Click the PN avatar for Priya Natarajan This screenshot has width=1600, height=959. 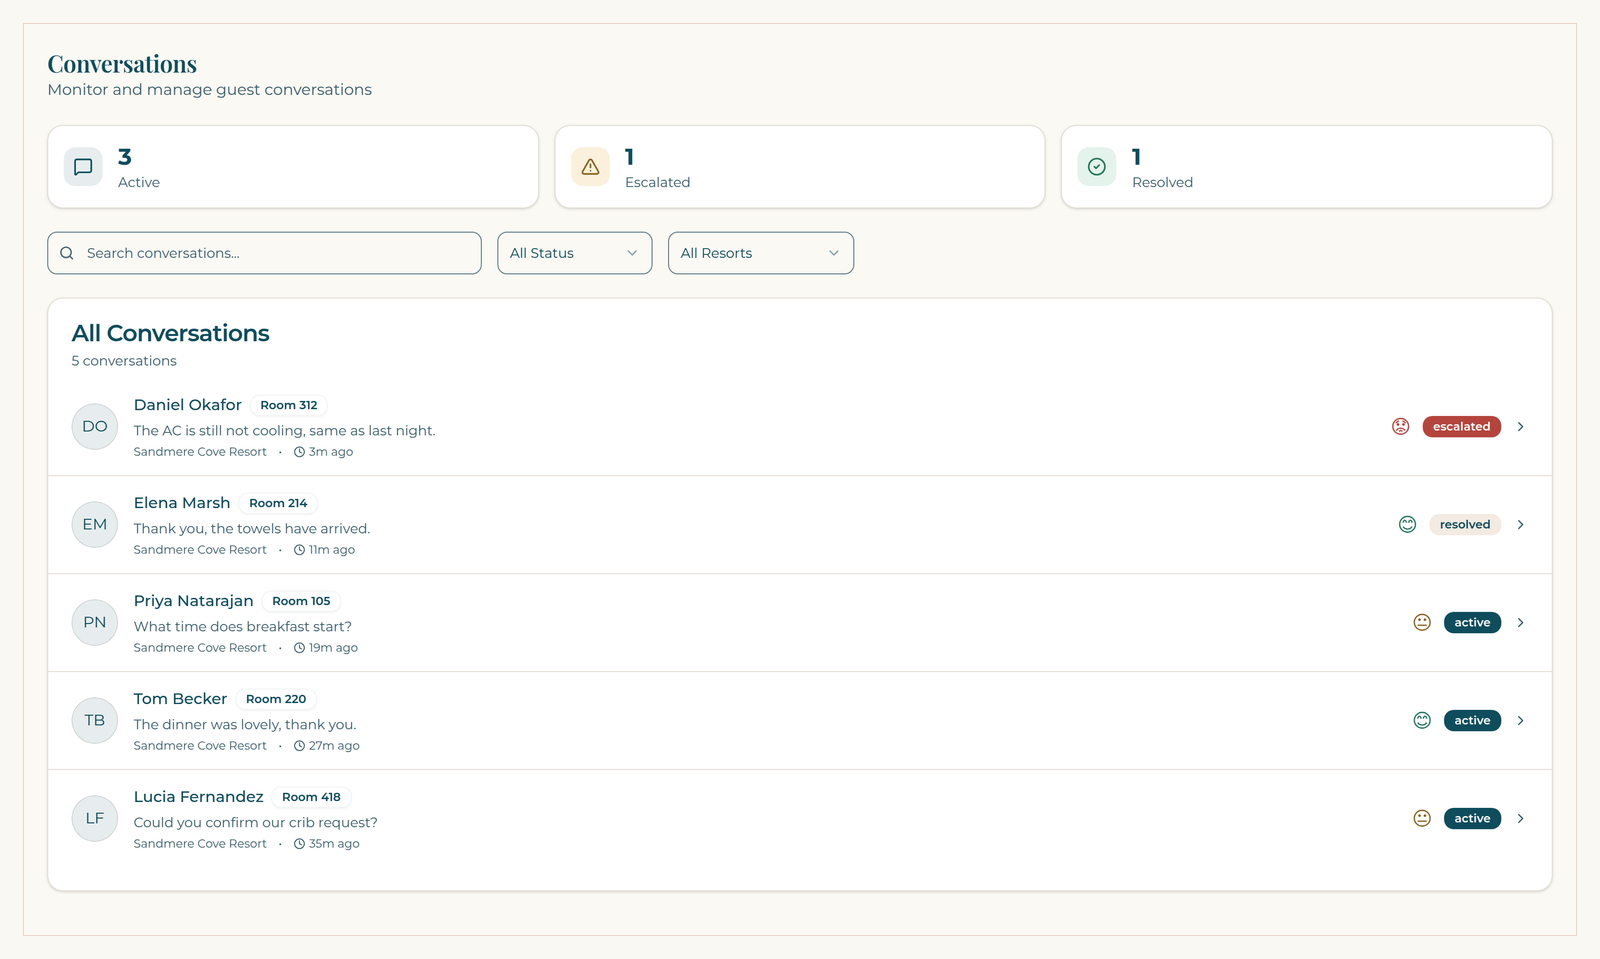tap(95, 622)
